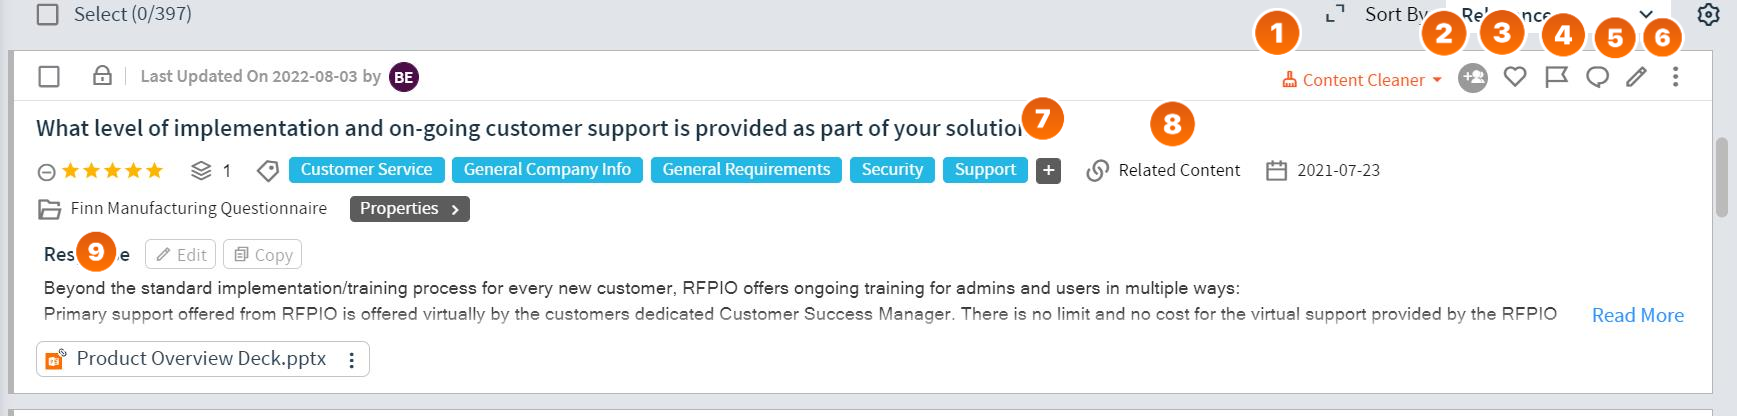The height and width of the screenshot is (416, 1737).
Task: Open Product Overview Deck.pptx attachment options
Action: 351,360
